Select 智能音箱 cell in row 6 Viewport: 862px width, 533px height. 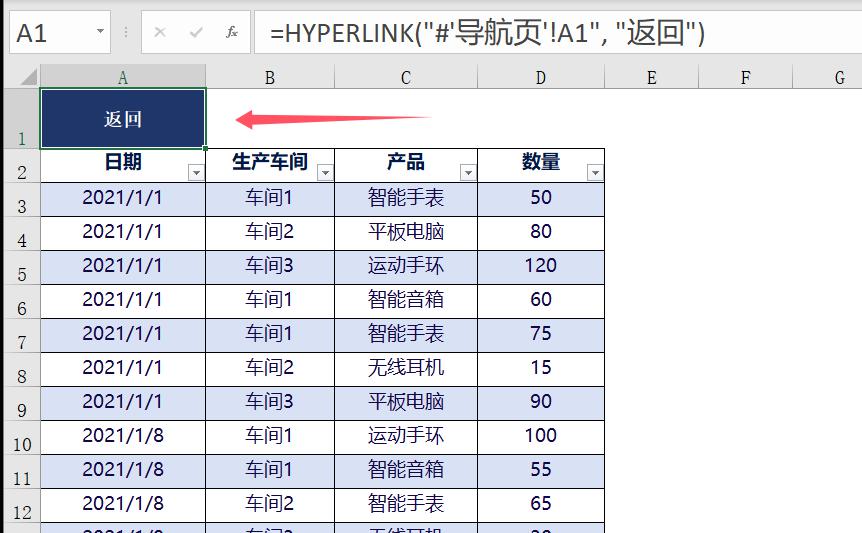click(x=406, y=302)
